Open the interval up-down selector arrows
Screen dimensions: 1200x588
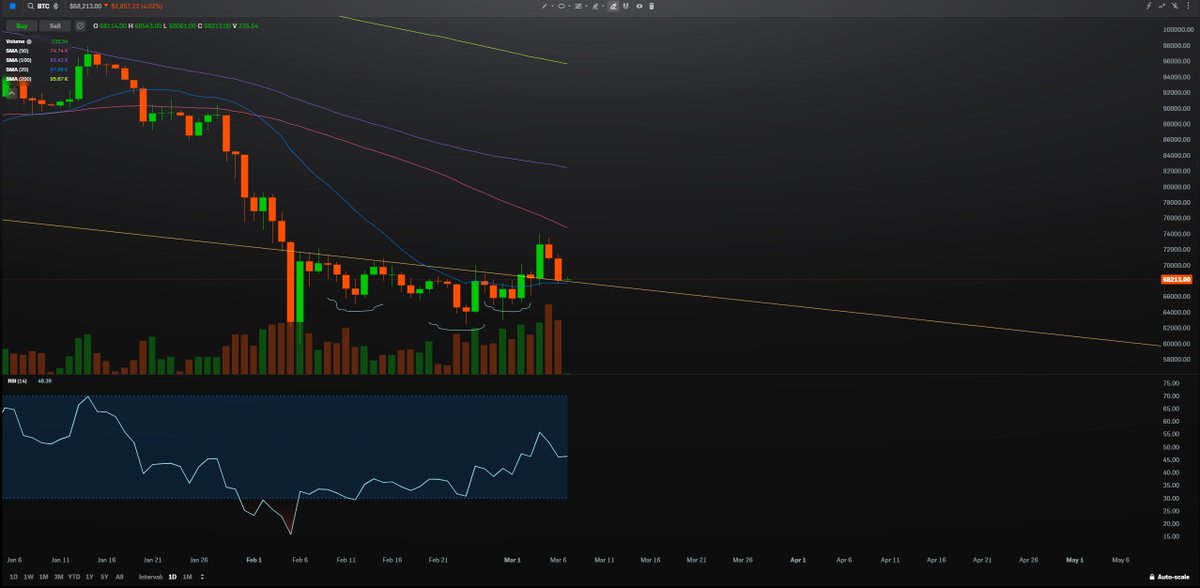[202, 577]
